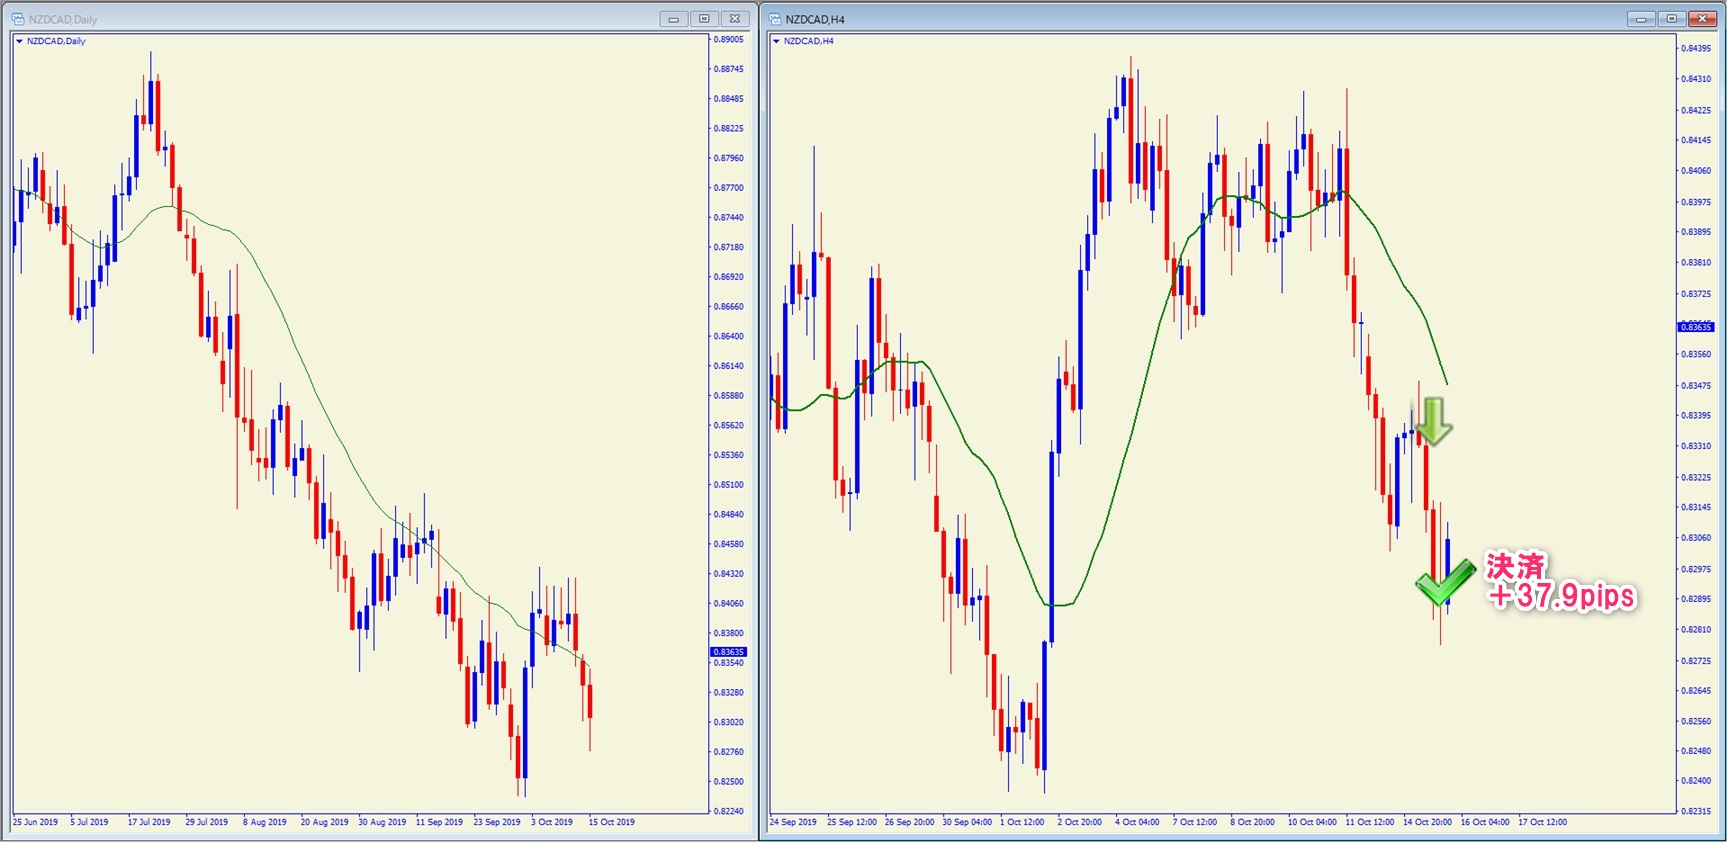Click the 11 Oct 12:00 time label
This screenshot has height=843, width=1728.
click(1370, 822)
